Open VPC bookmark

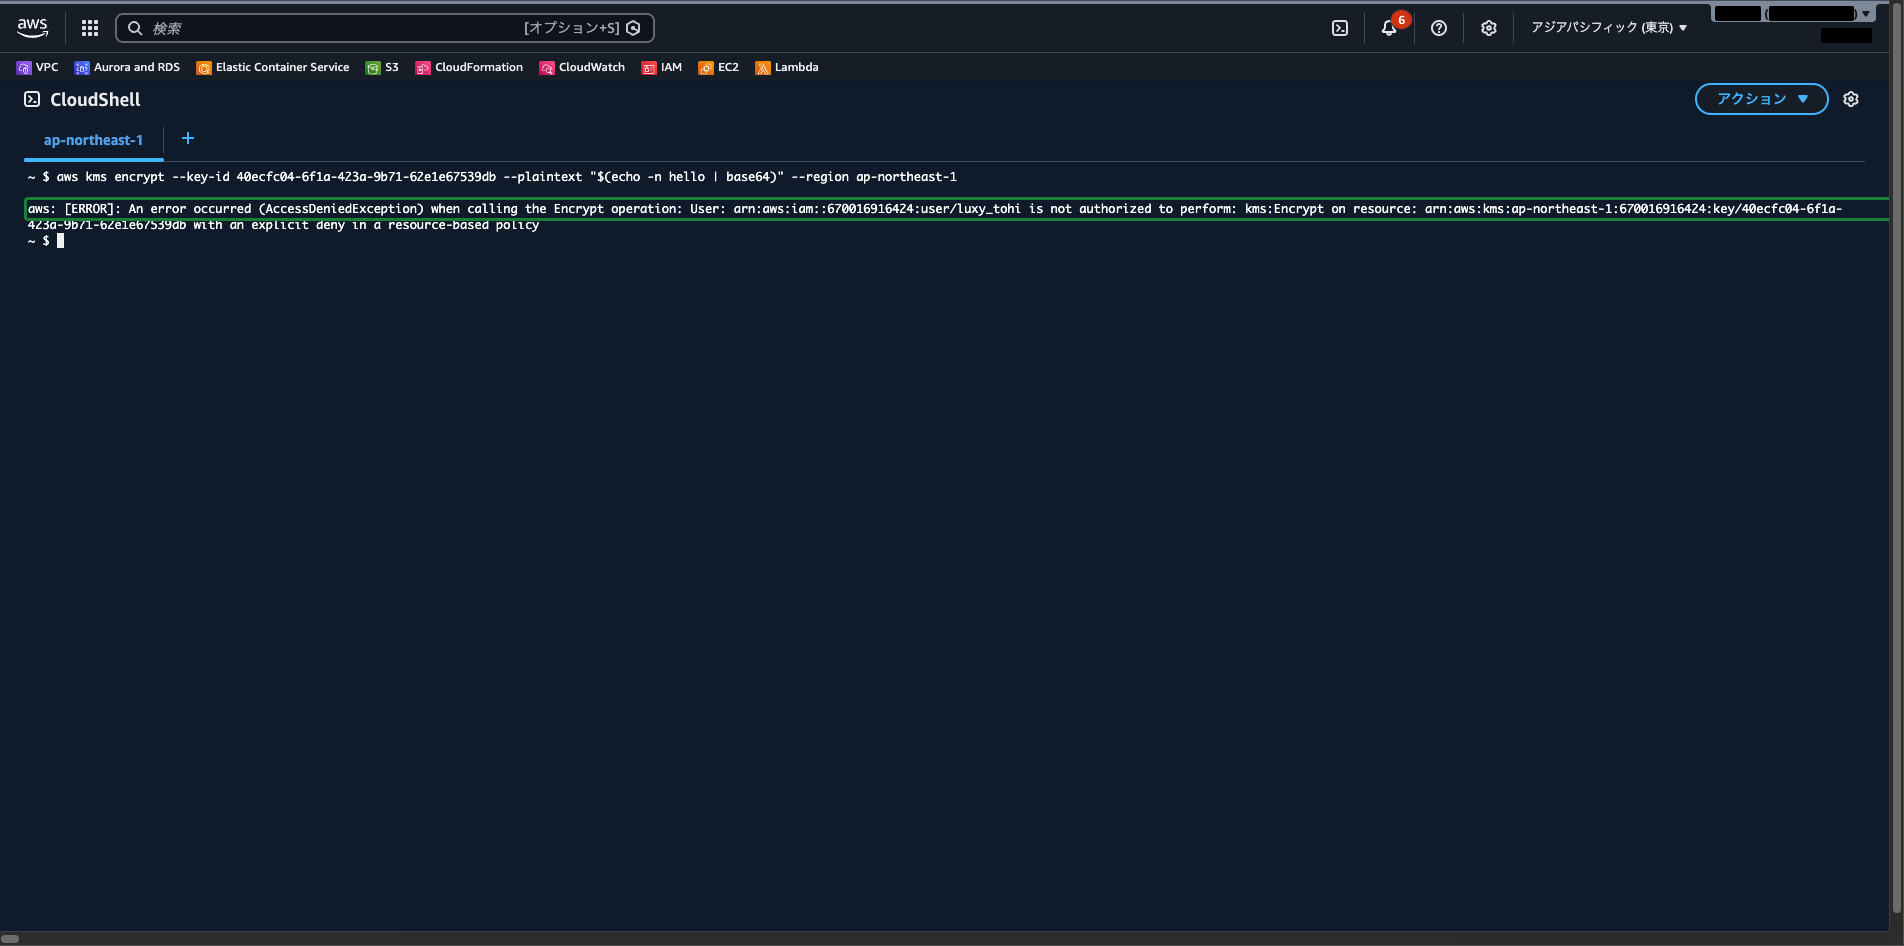38,67
